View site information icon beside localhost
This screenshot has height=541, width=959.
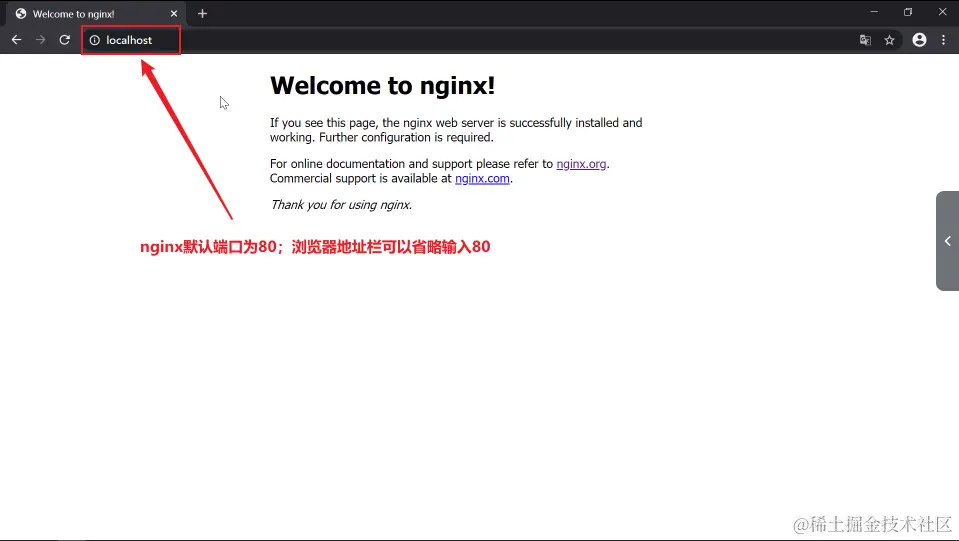94,40
